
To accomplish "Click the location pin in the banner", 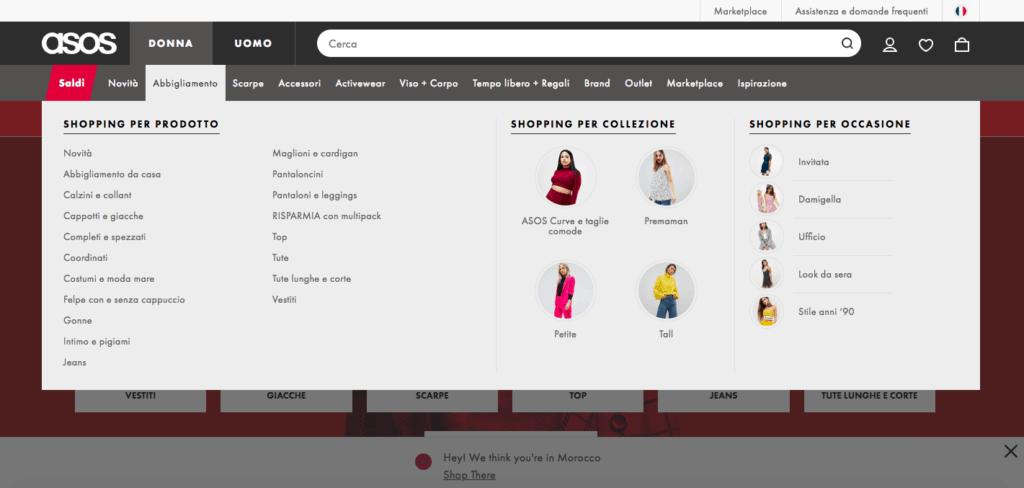I will pos(423,461).
